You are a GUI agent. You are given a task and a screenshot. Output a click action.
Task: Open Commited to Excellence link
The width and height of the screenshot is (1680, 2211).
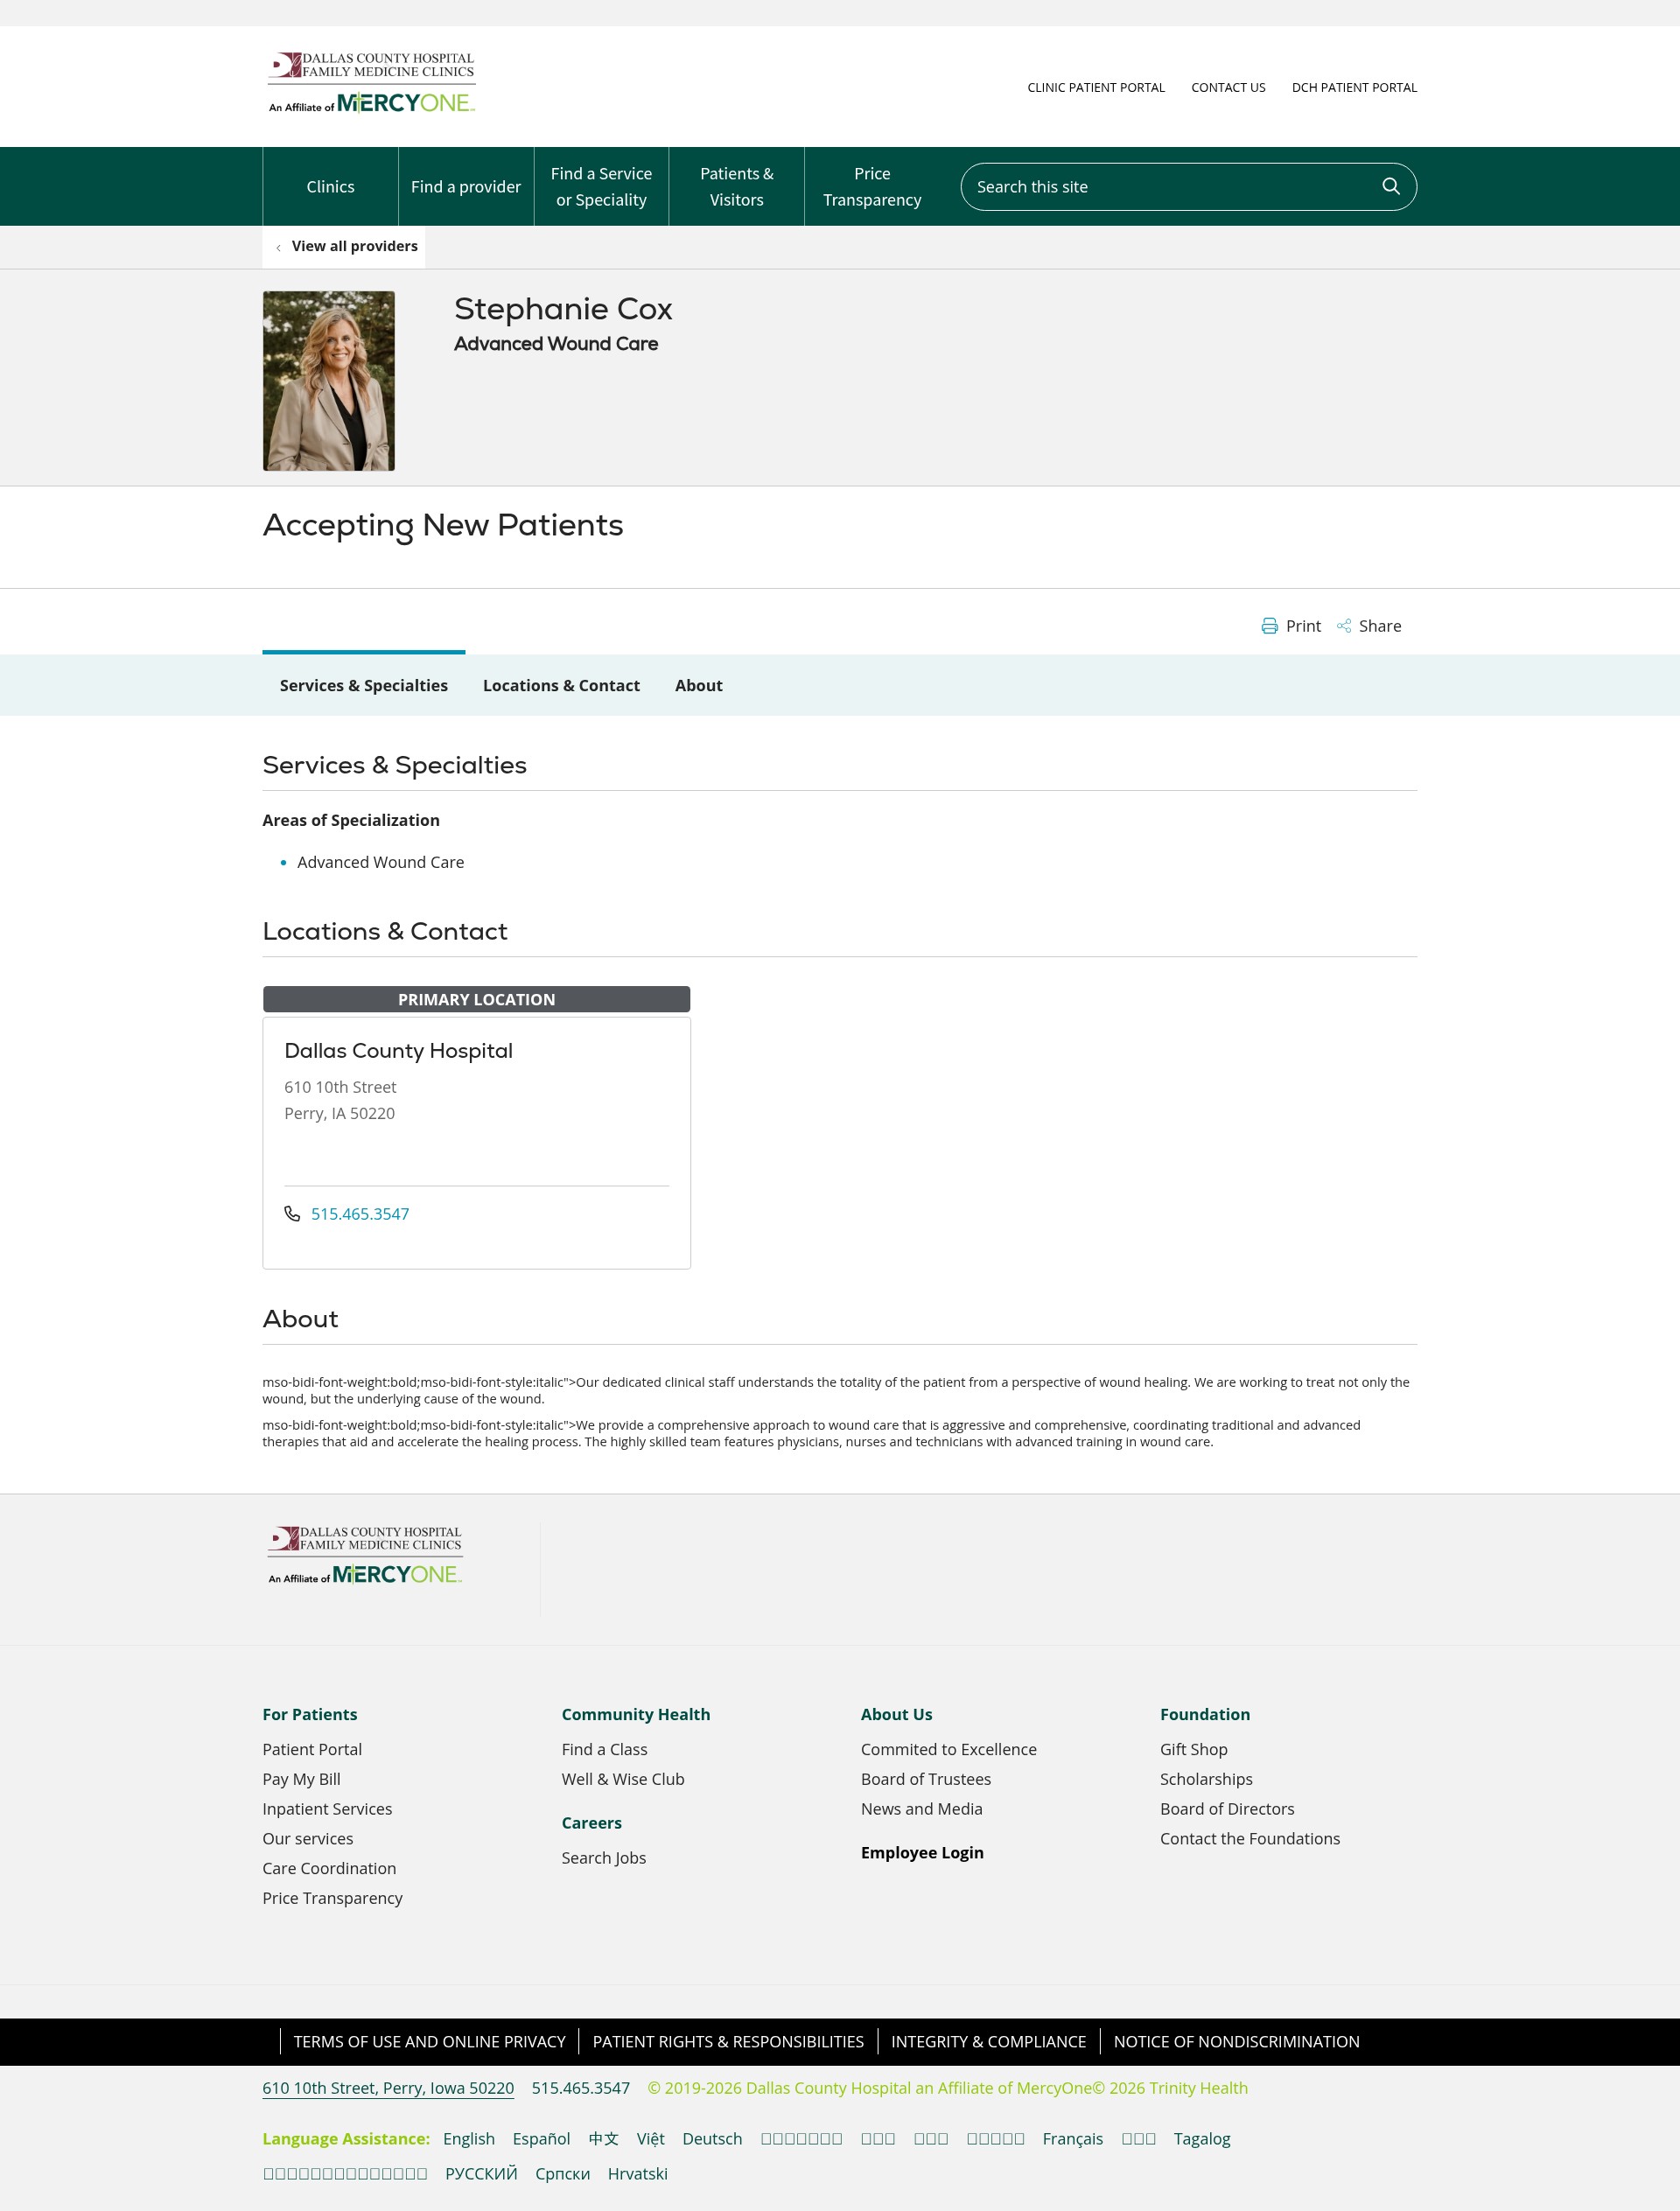click(x=948, y=1749)
